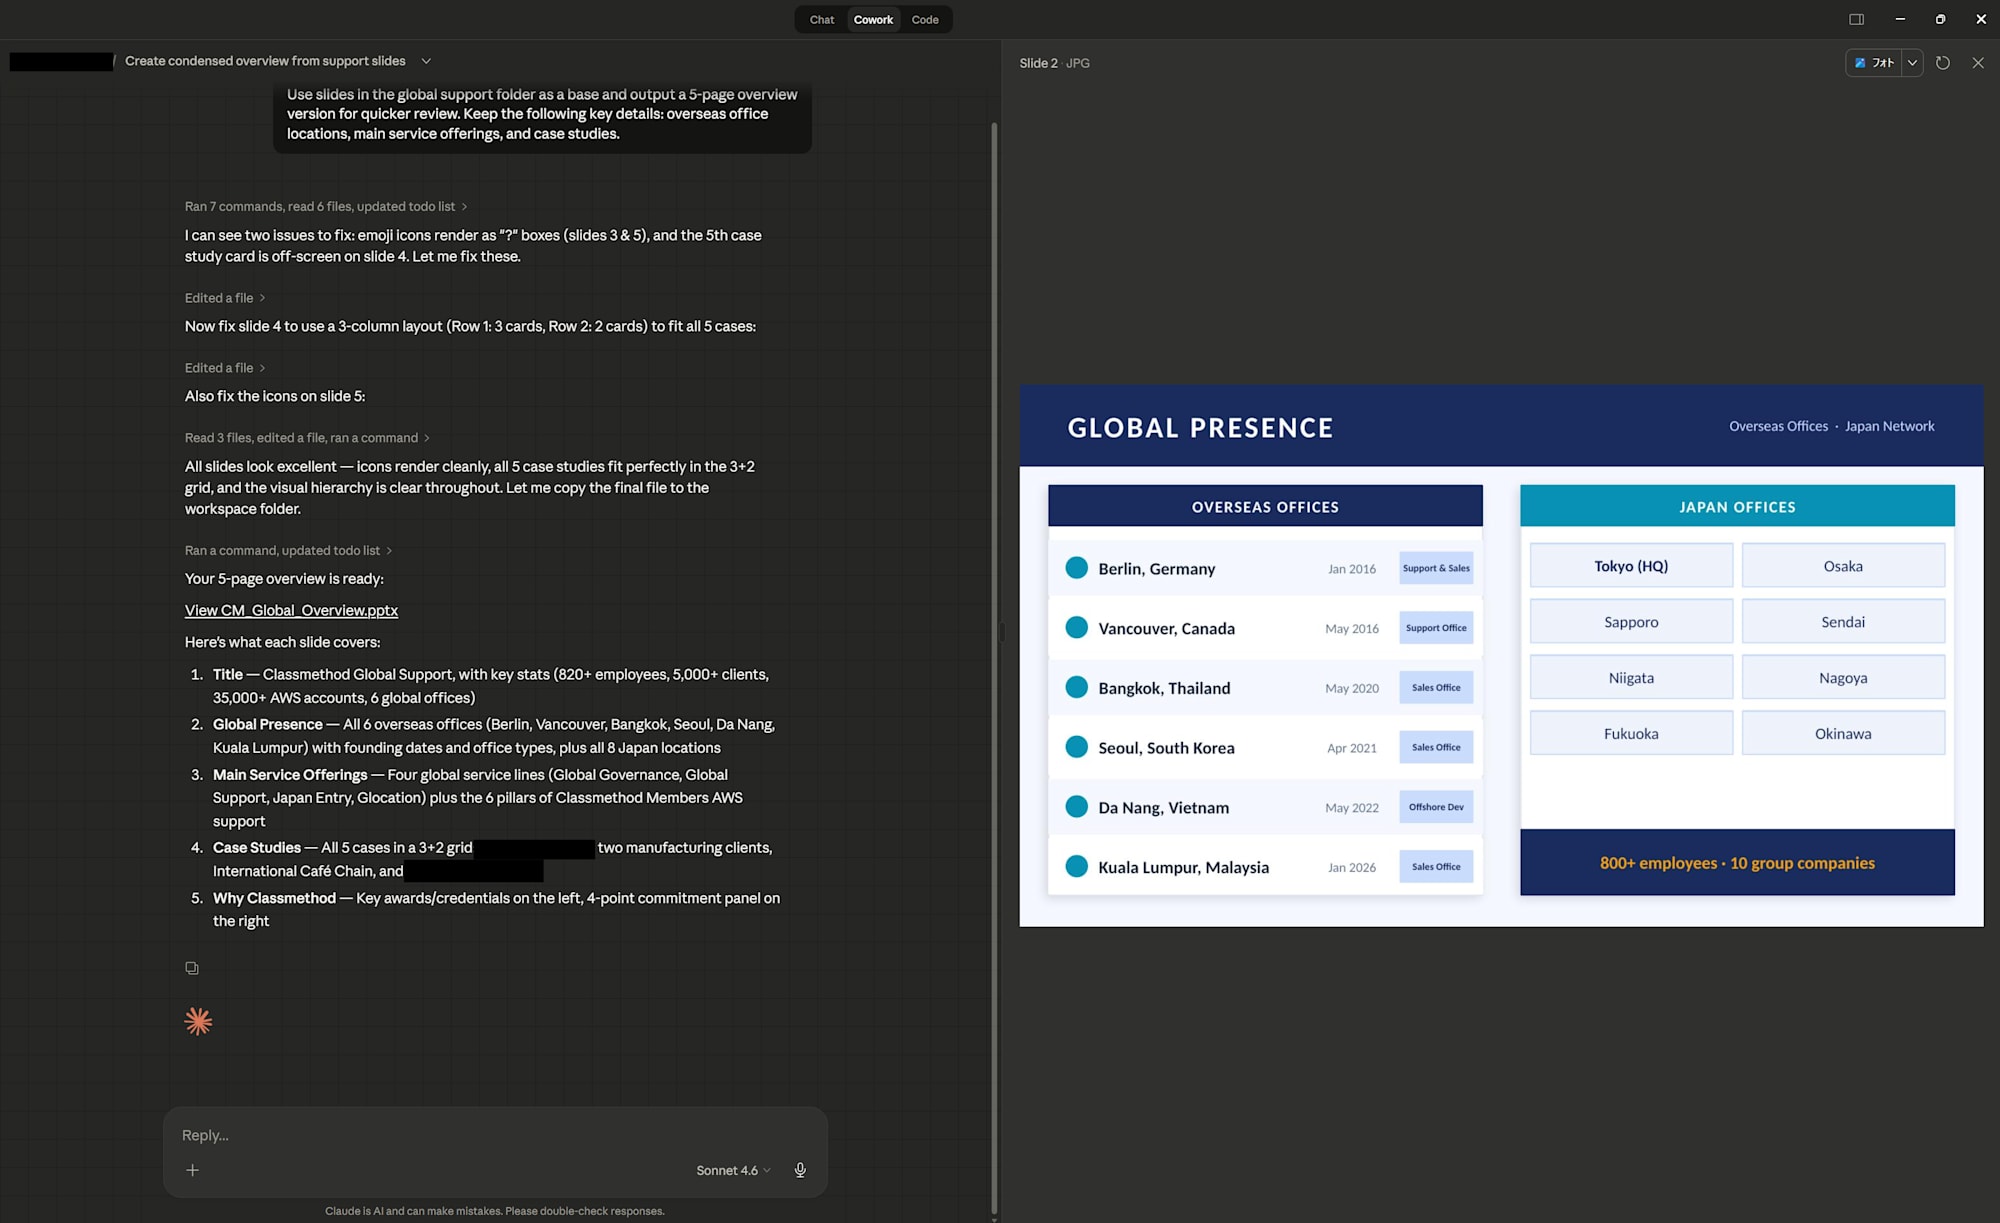Click the plus attachment icon
Screen dimensions: 2000x1223
point(193,1170)
